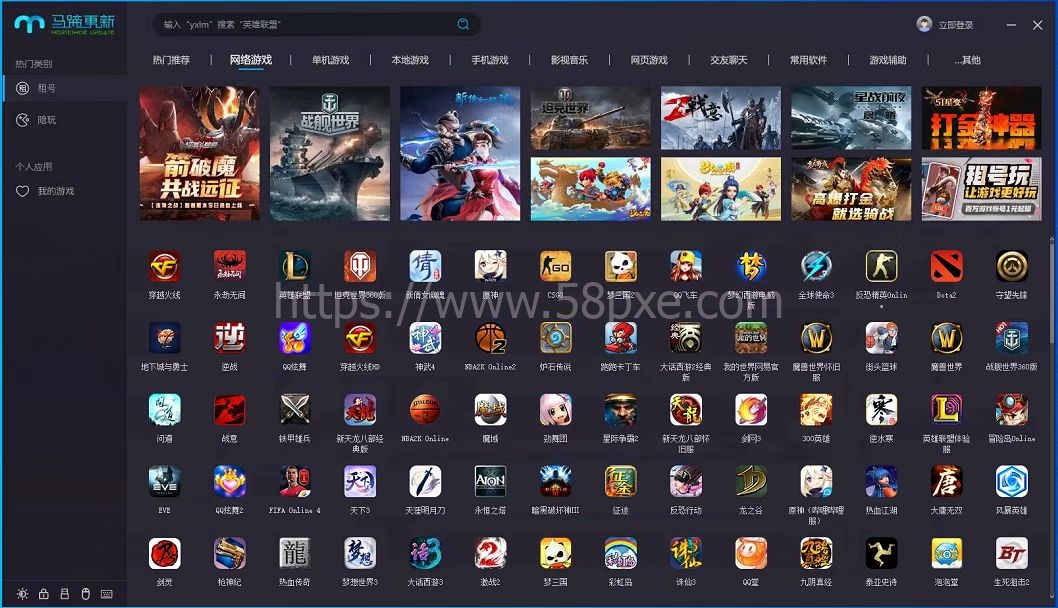Click the EVE game icon

click(x=164, y=482)
